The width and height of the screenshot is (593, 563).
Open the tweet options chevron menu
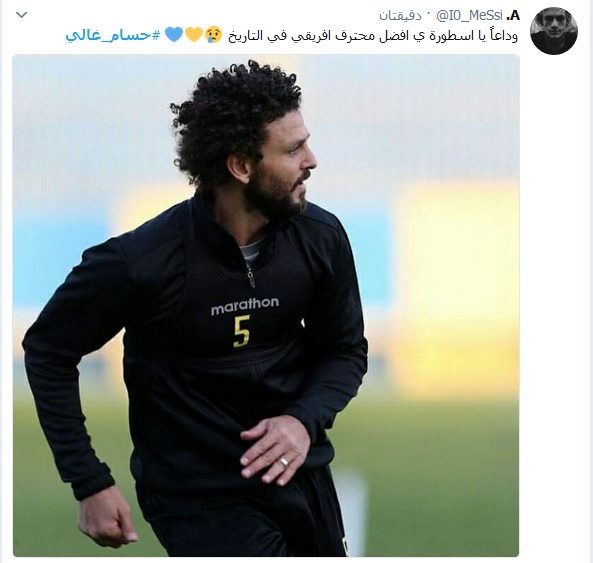(x=22, y=15)
